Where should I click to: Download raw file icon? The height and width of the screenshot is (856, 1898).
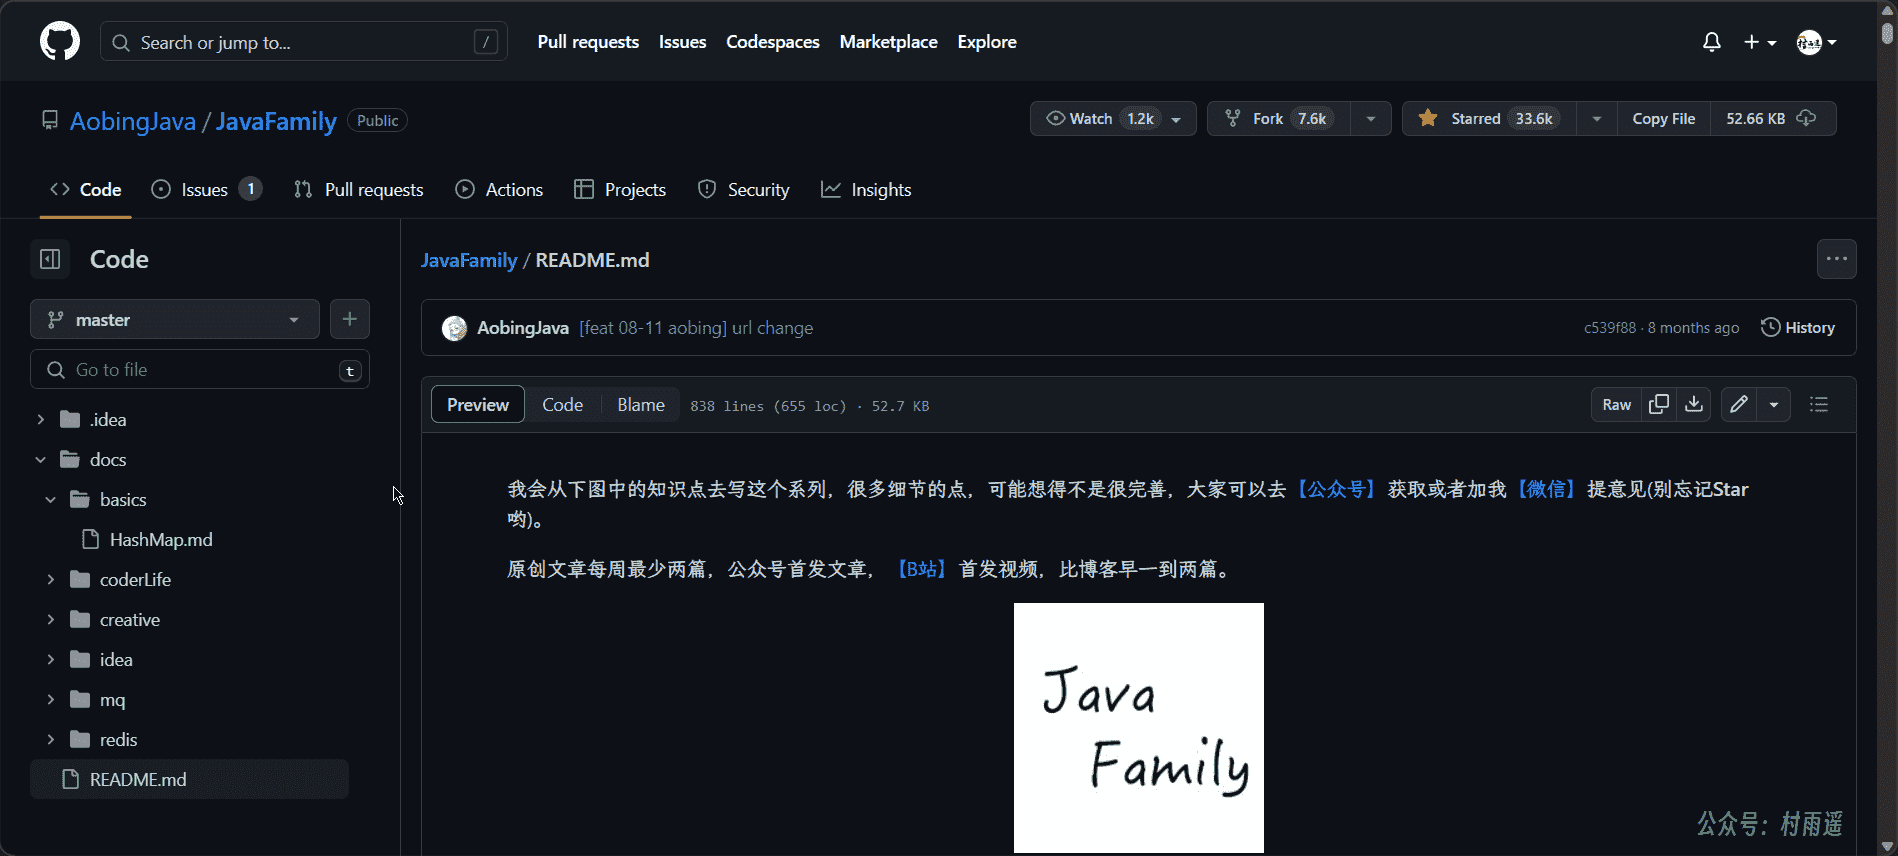click(x=1694, y=404)
